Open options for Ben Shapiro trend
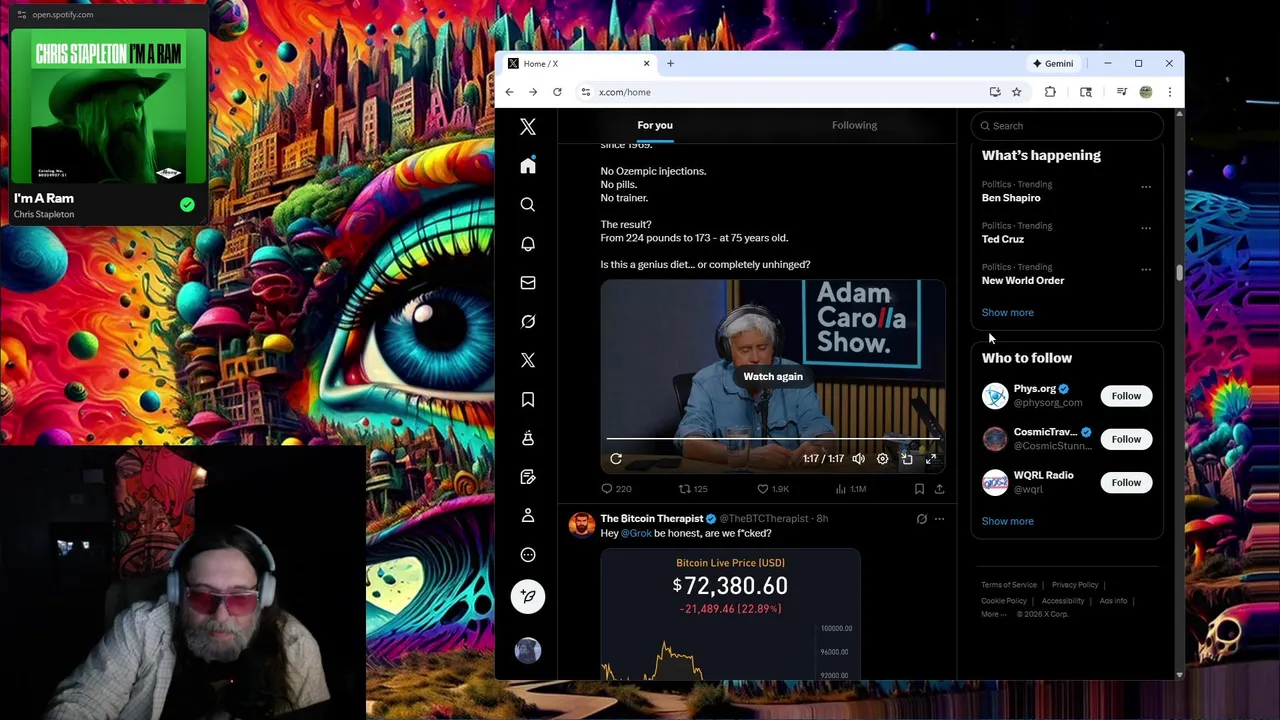Screen dimensions: 1280x720 coord(1146,186)
